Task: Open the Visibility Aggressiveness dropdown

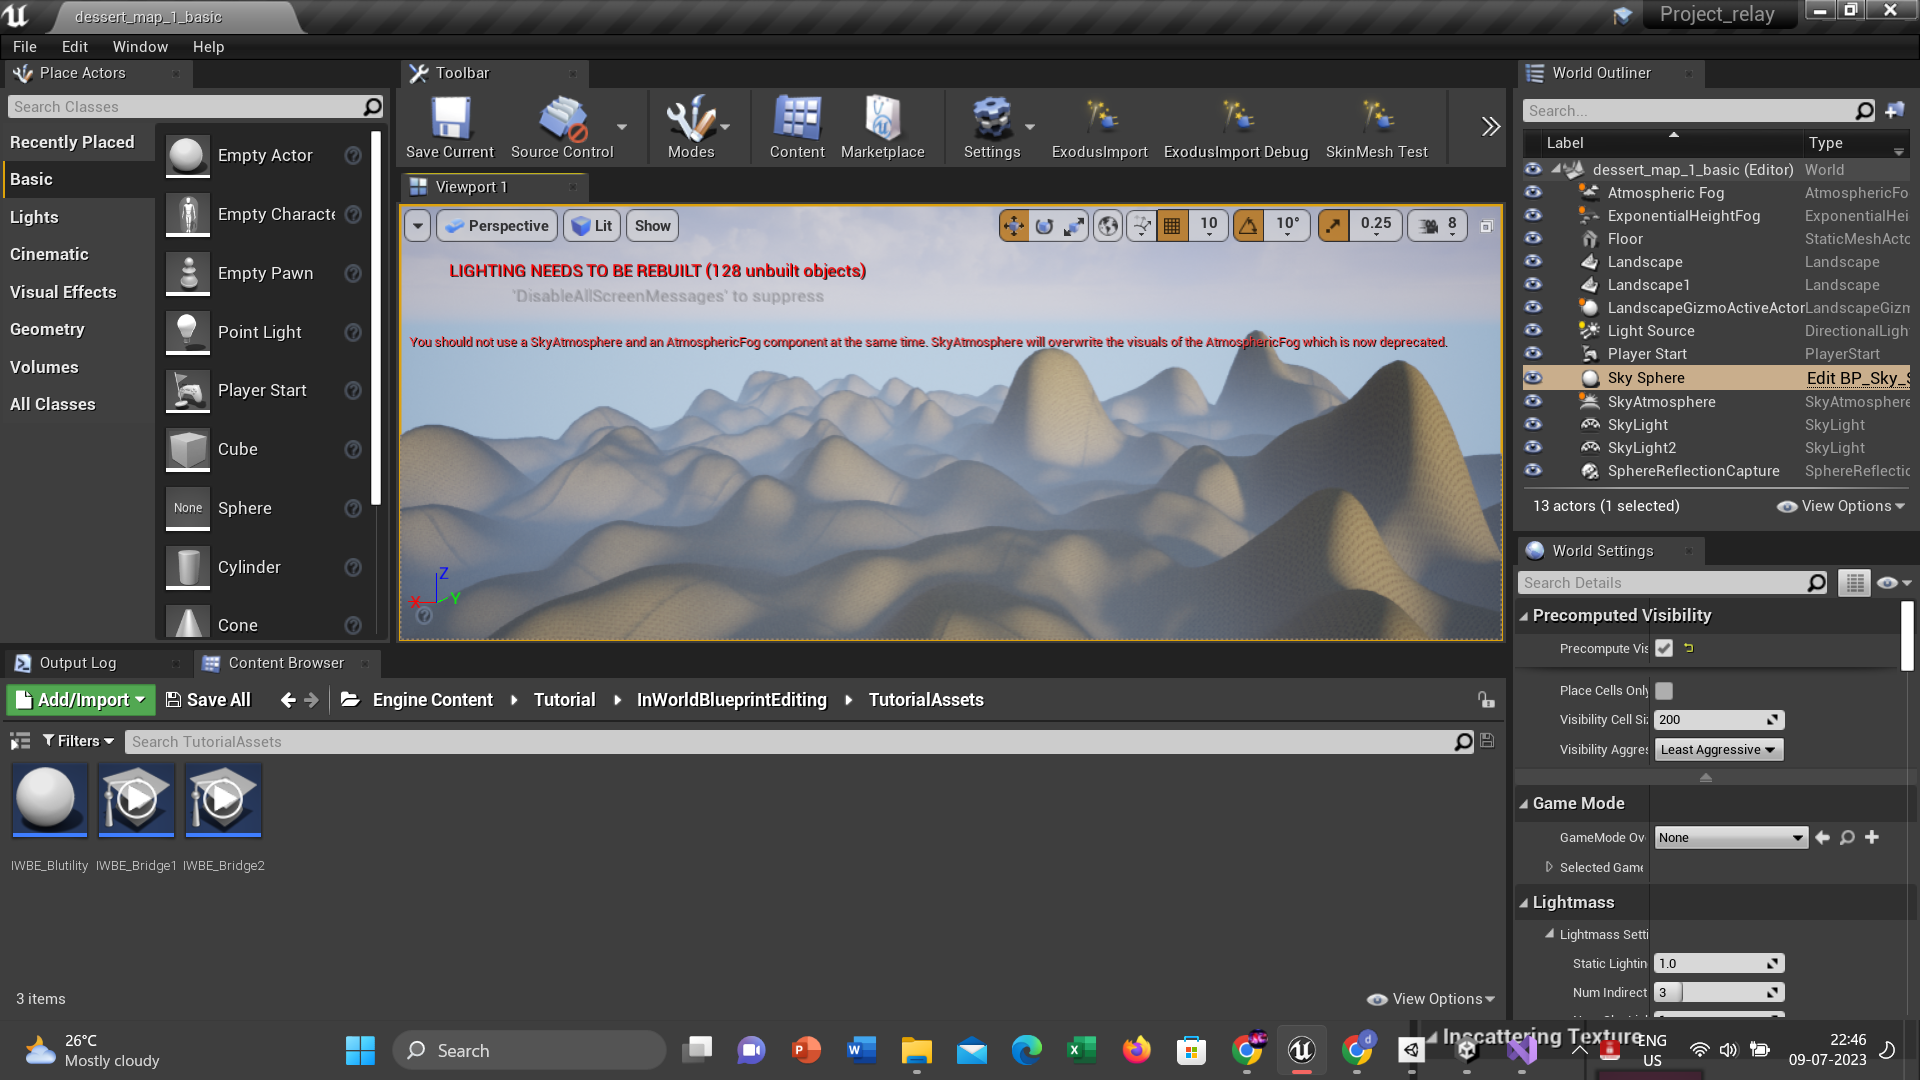Action: (x=1718, y=750)
